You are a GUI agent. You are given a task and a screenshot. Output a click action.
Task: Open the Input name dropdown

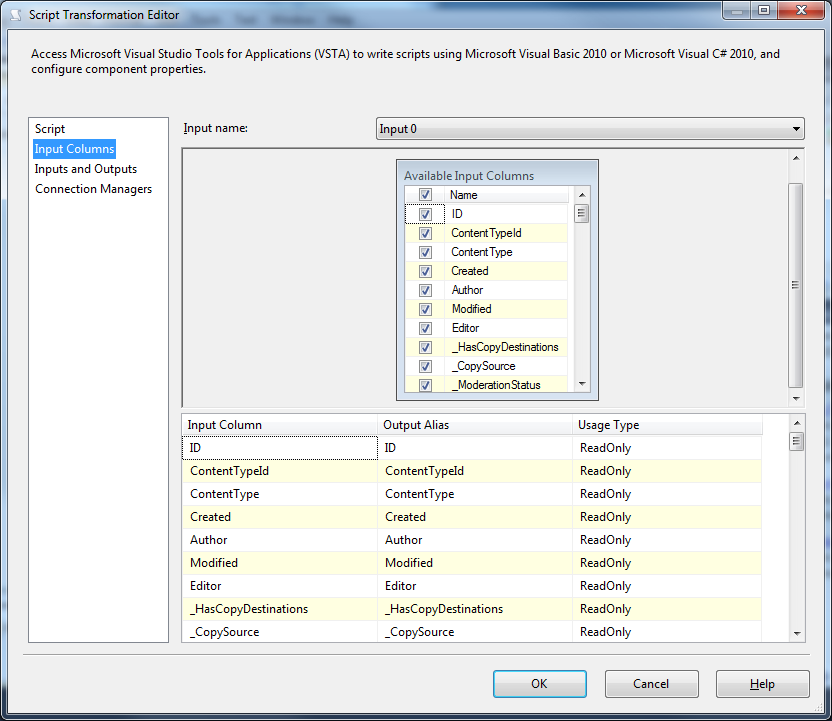(796, 129)
